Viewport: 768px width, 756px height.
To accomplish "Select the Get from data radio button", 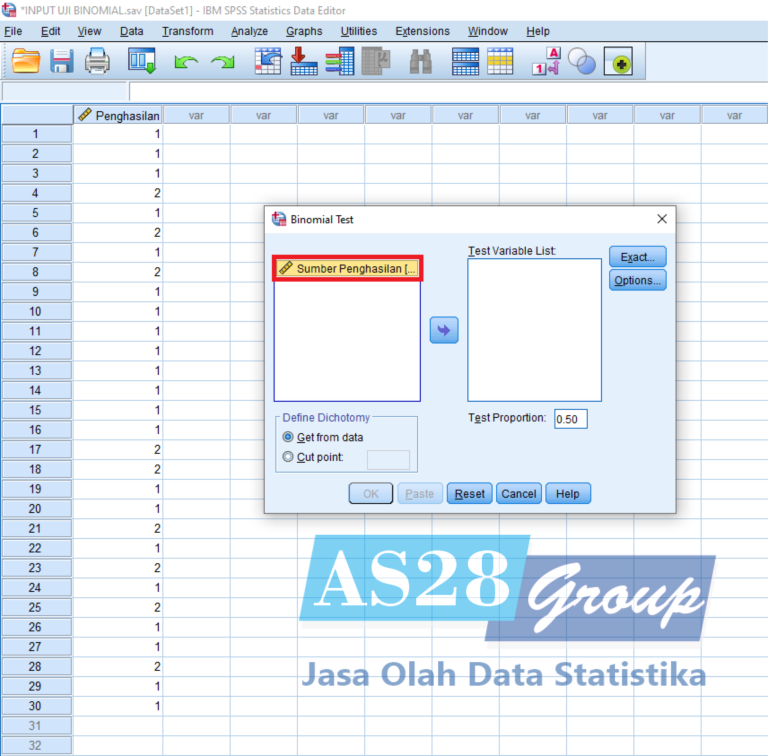I will click(289, 437).
